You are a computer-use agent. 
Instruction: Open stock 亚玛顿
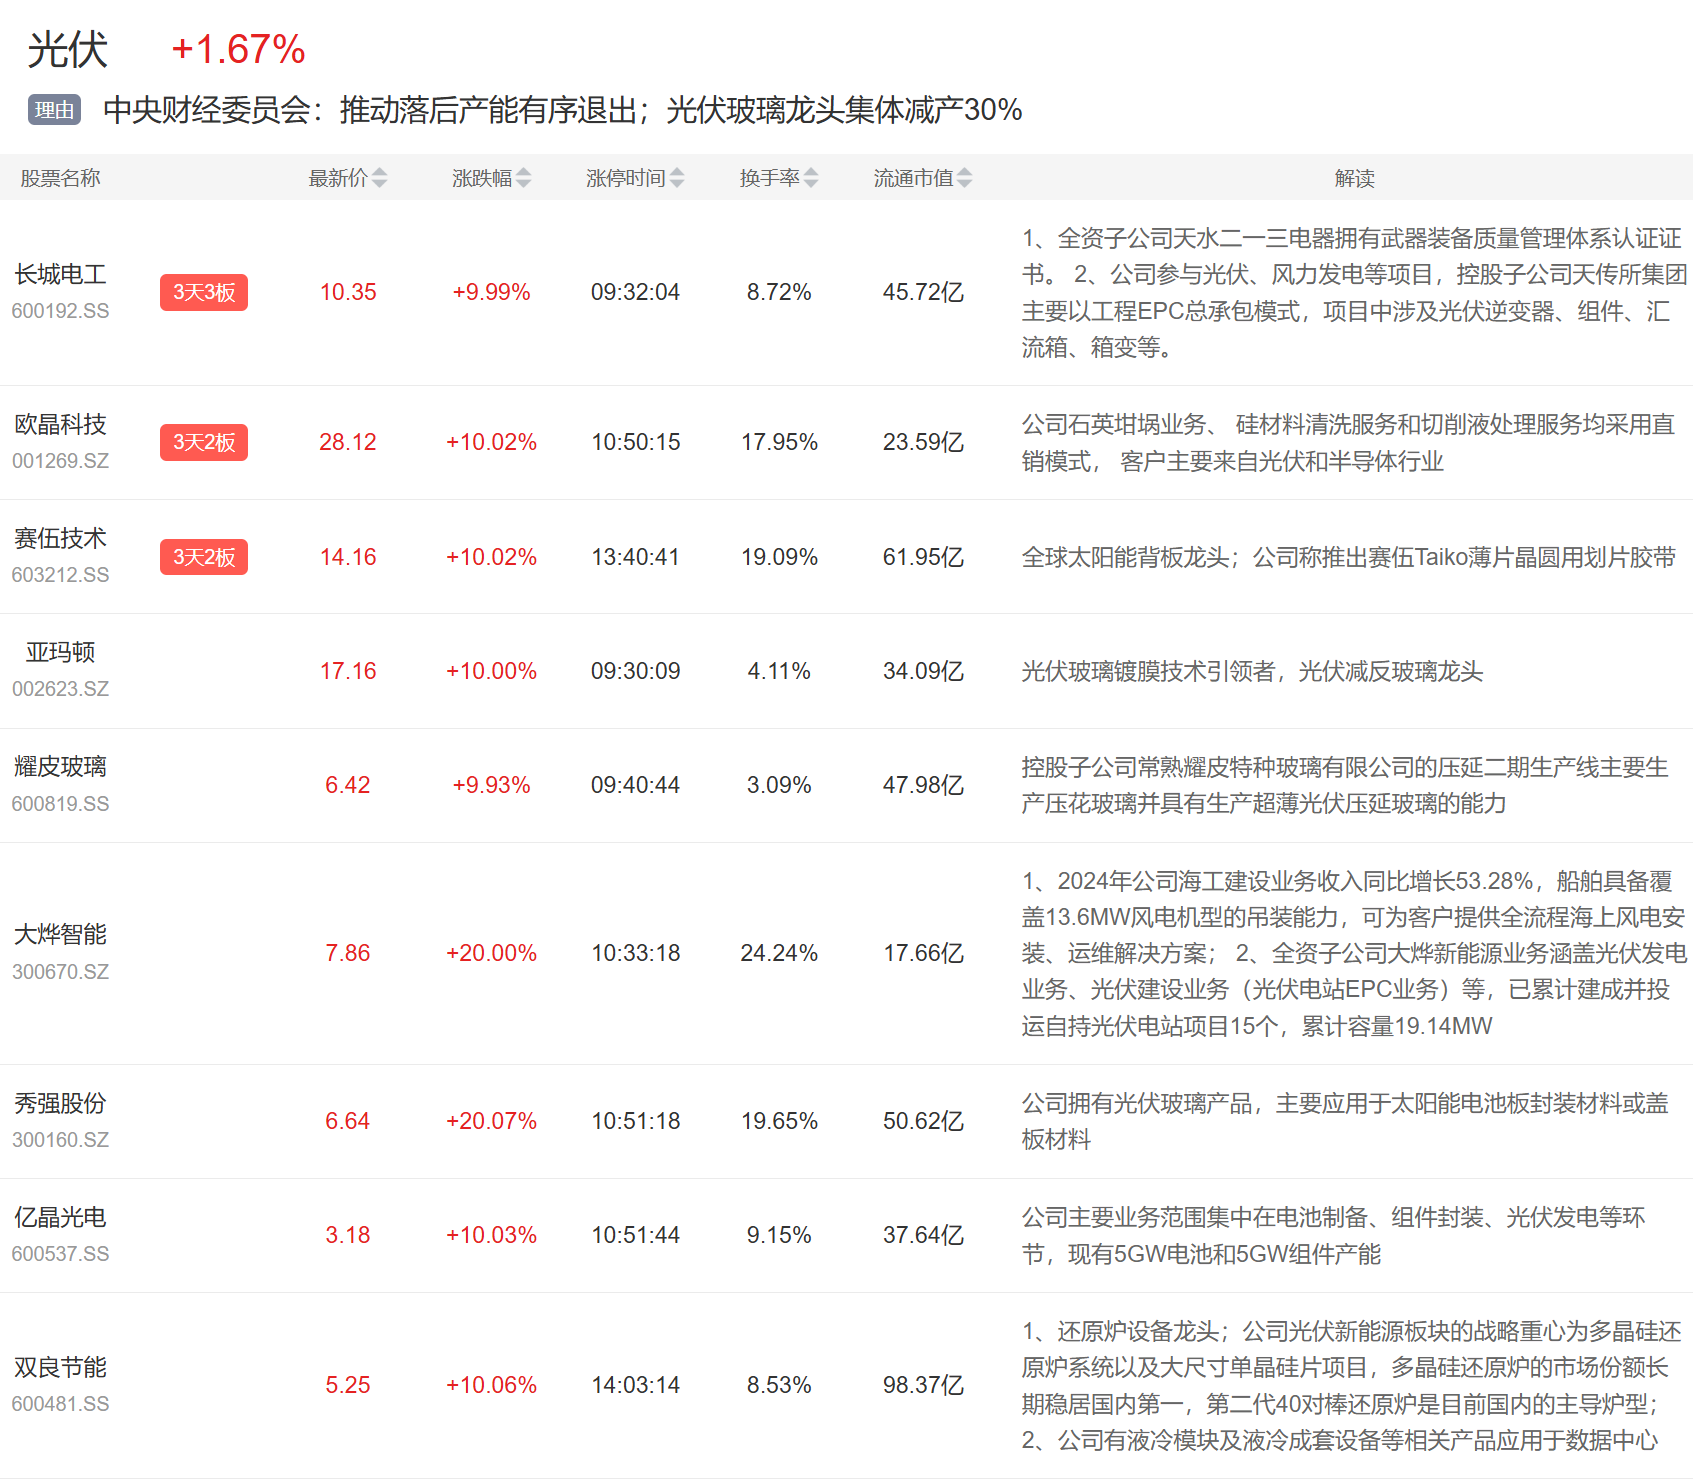[x=60, y=652]
